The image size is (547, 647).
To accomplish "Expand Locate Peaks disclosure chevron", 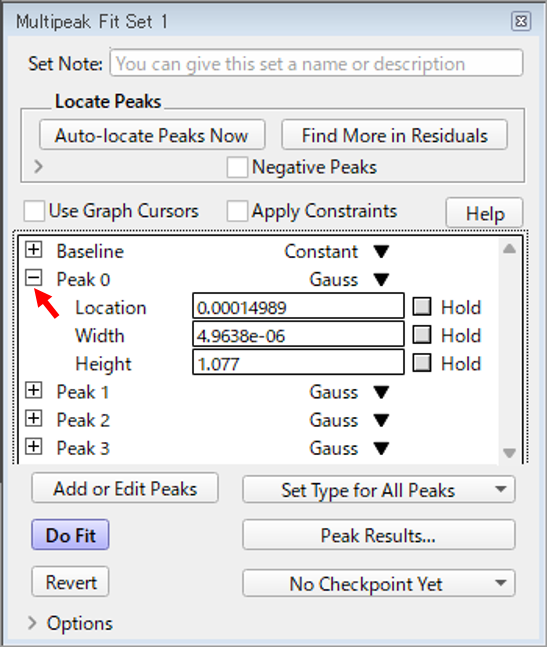I will [38, 167].
